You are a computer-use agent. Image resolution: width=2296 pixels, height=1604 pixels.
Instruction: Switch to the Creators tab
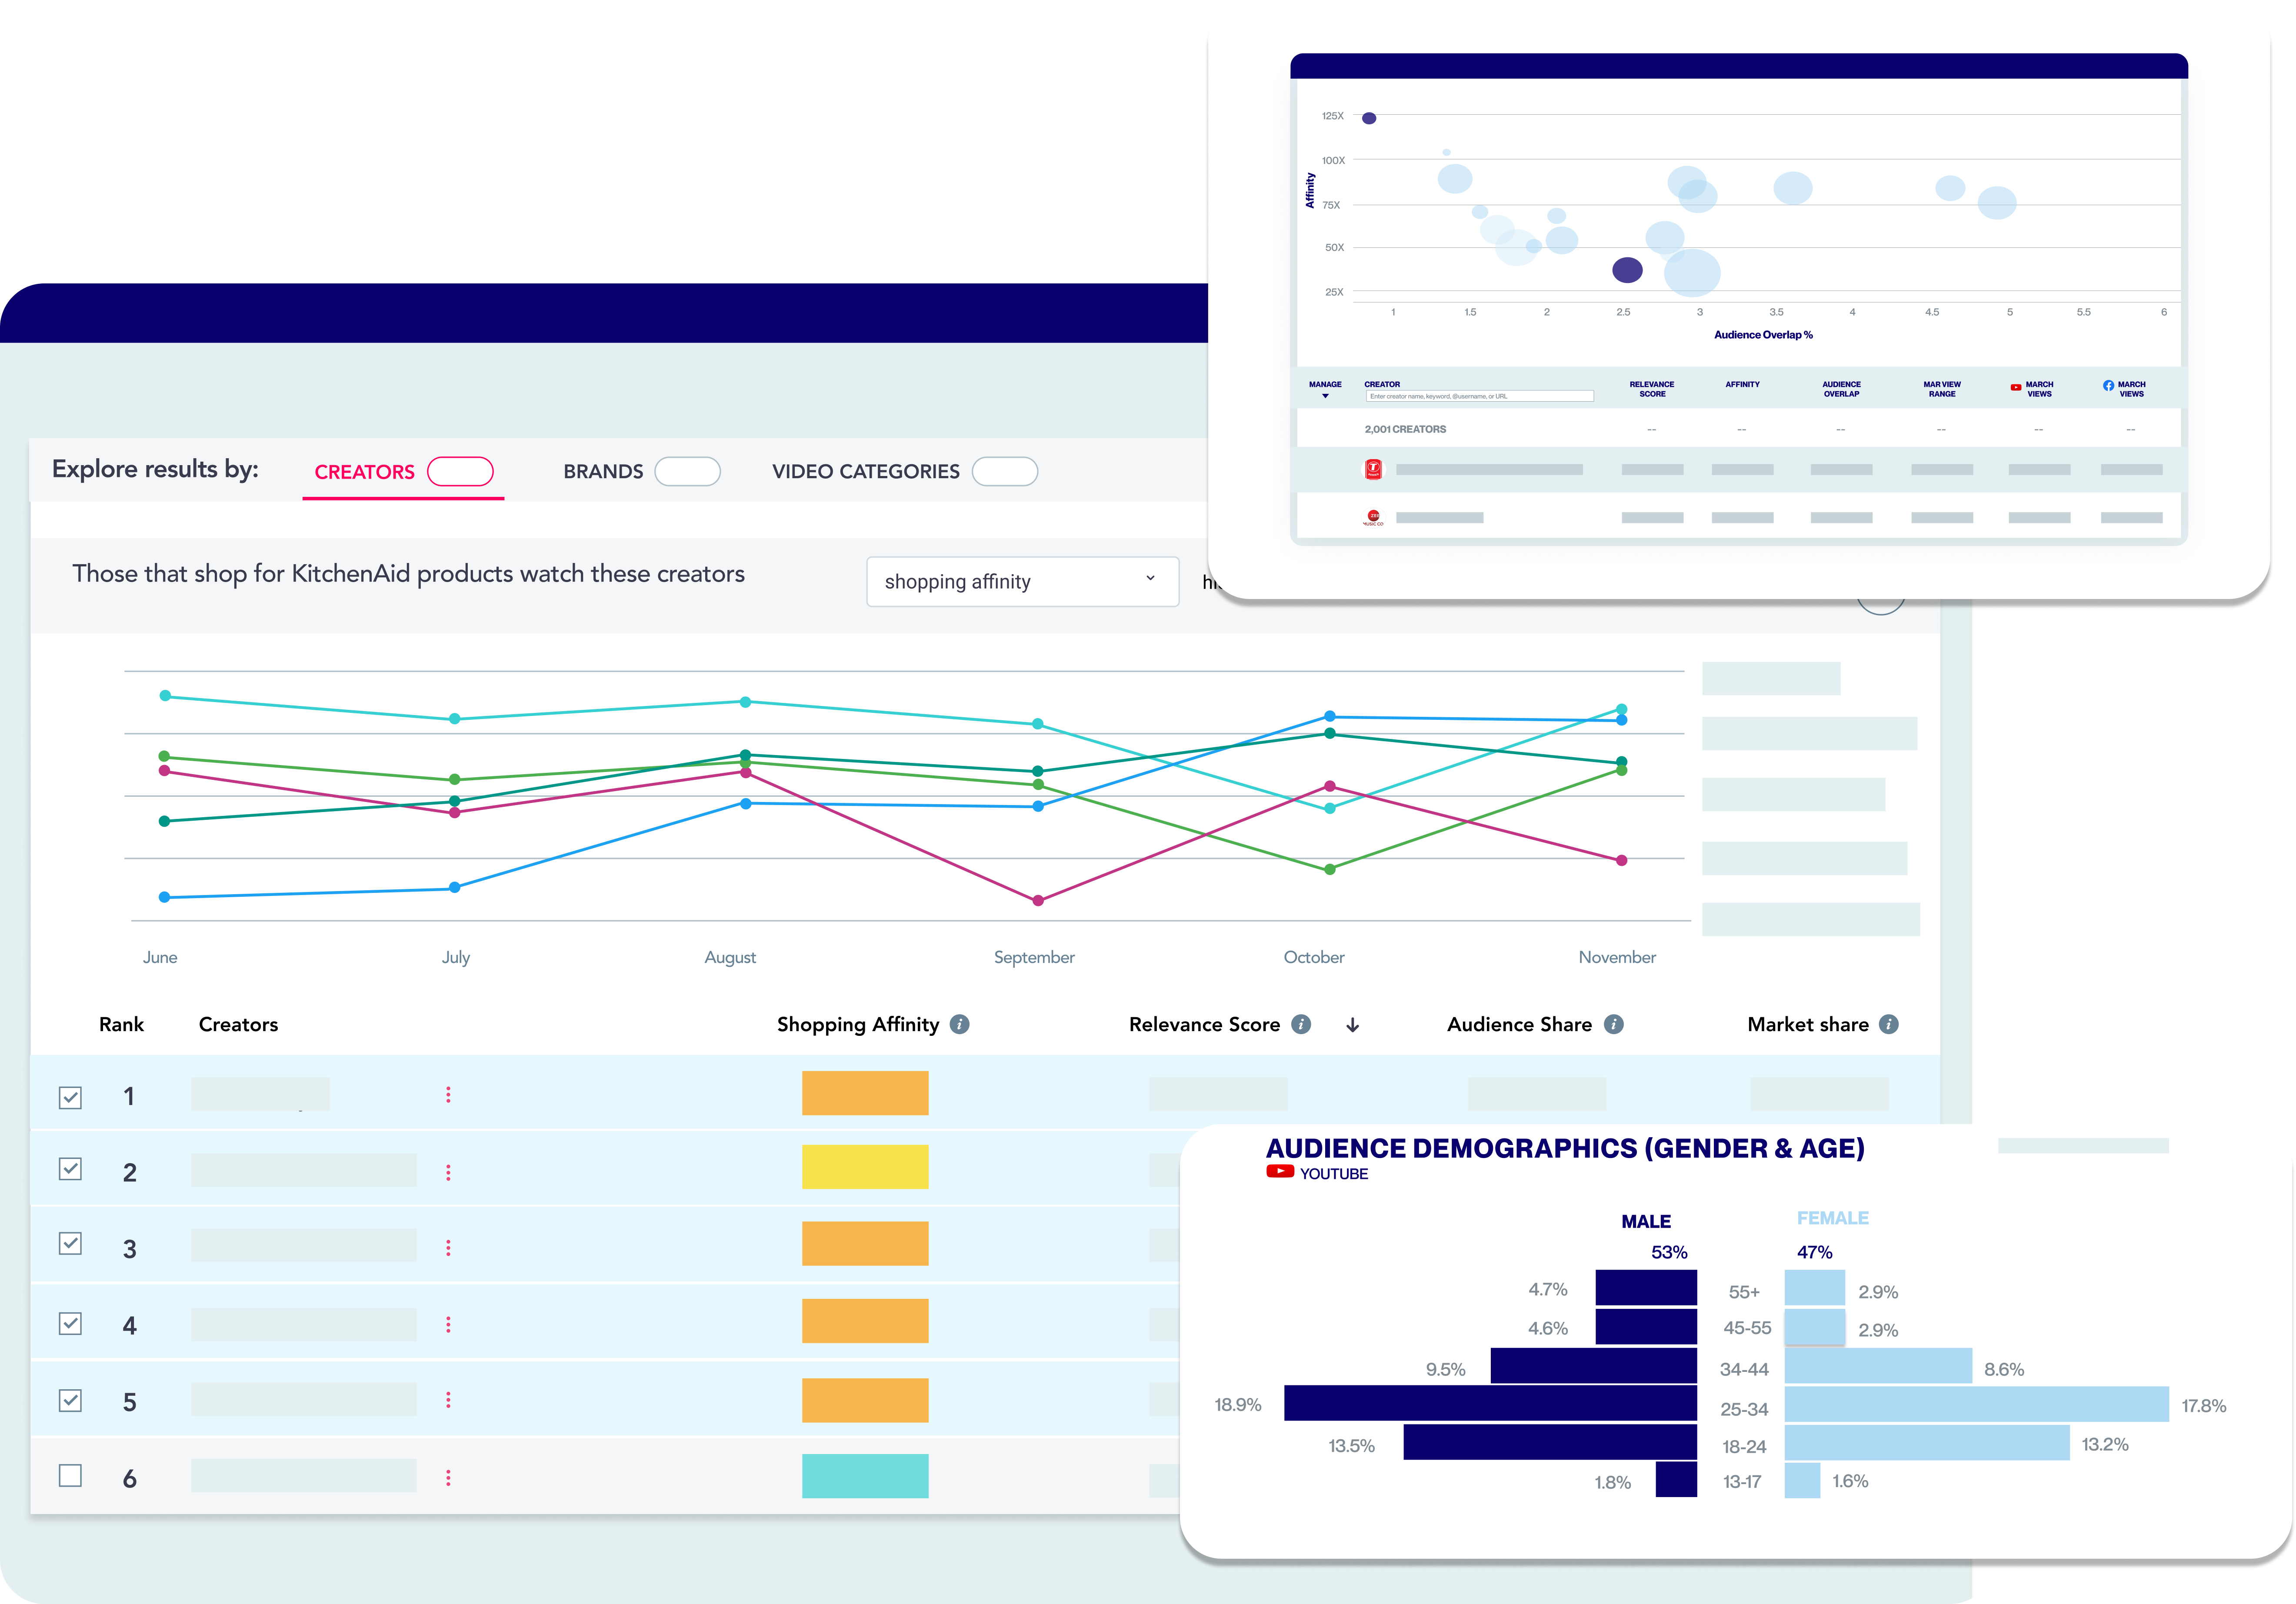[364, 472]
